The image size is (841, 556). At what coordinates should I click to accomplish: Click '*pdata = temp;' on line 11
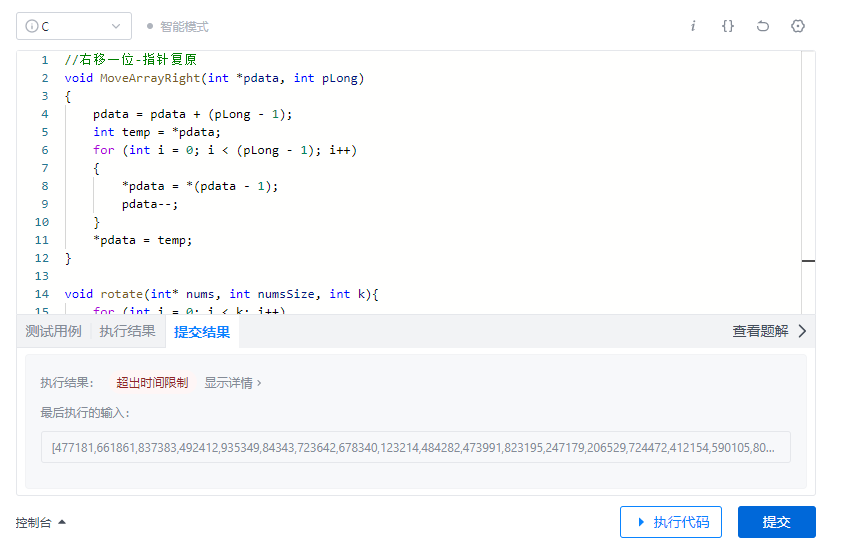143,240
